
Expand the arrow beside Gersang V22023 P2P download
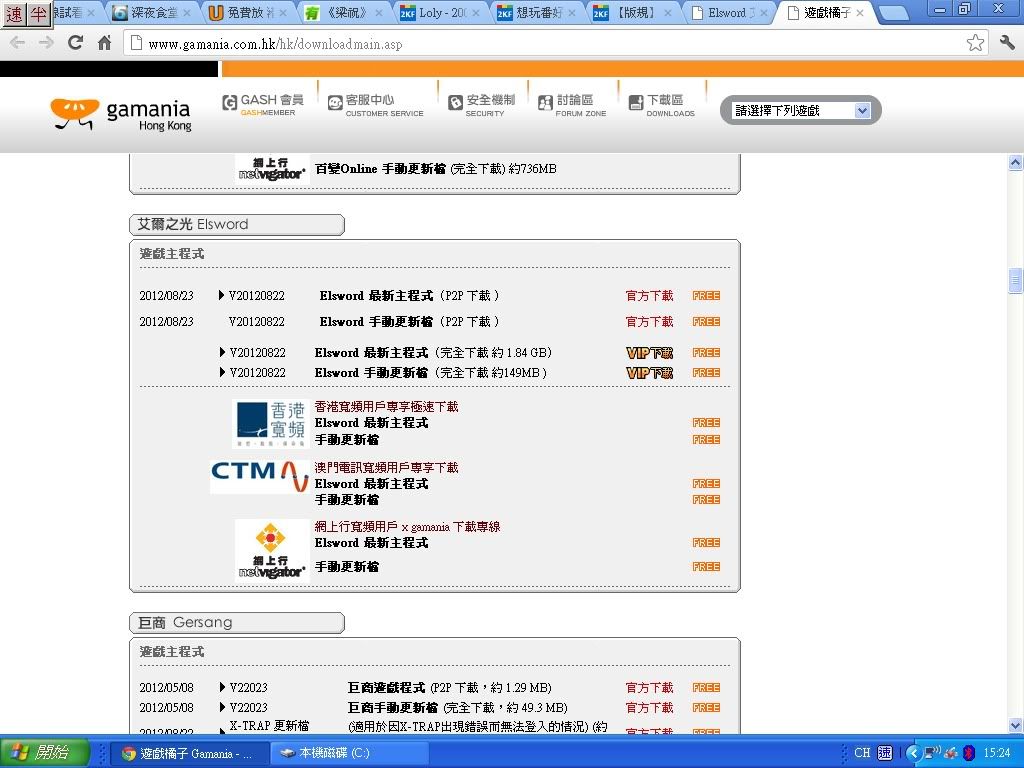(222, 687)
